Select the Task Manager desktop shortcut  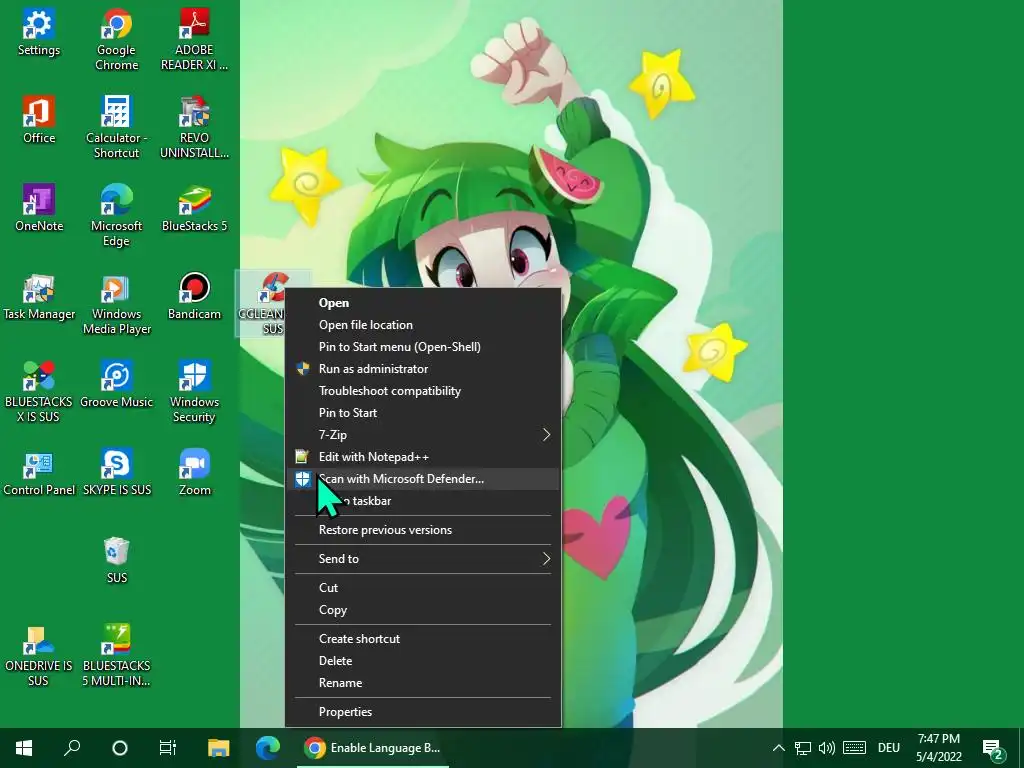pos(39,297)
